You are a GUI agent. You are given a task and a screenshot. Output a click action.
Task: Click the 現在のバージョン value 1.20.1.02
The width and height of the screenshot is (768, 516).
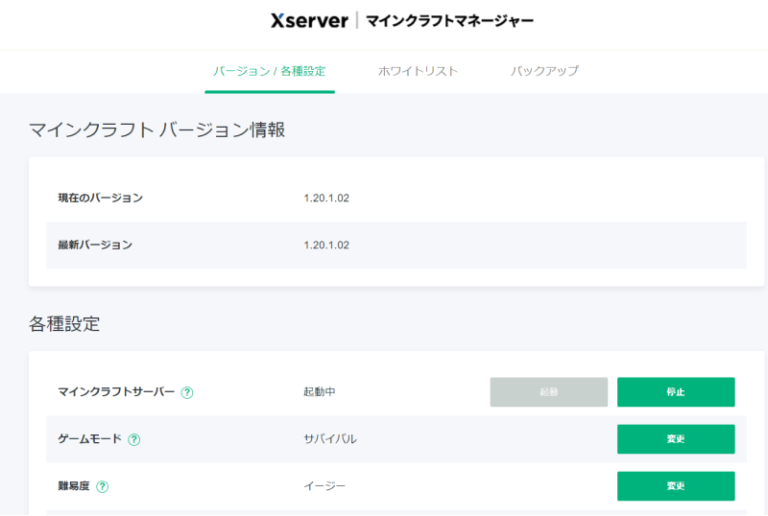coord(326,198)
